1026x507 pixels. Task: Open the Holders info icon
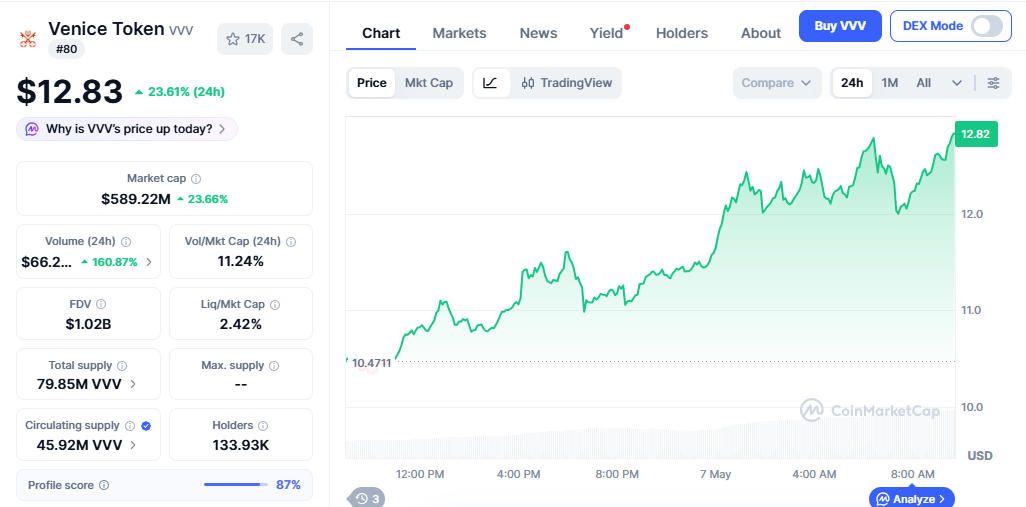tap(263, 426)
